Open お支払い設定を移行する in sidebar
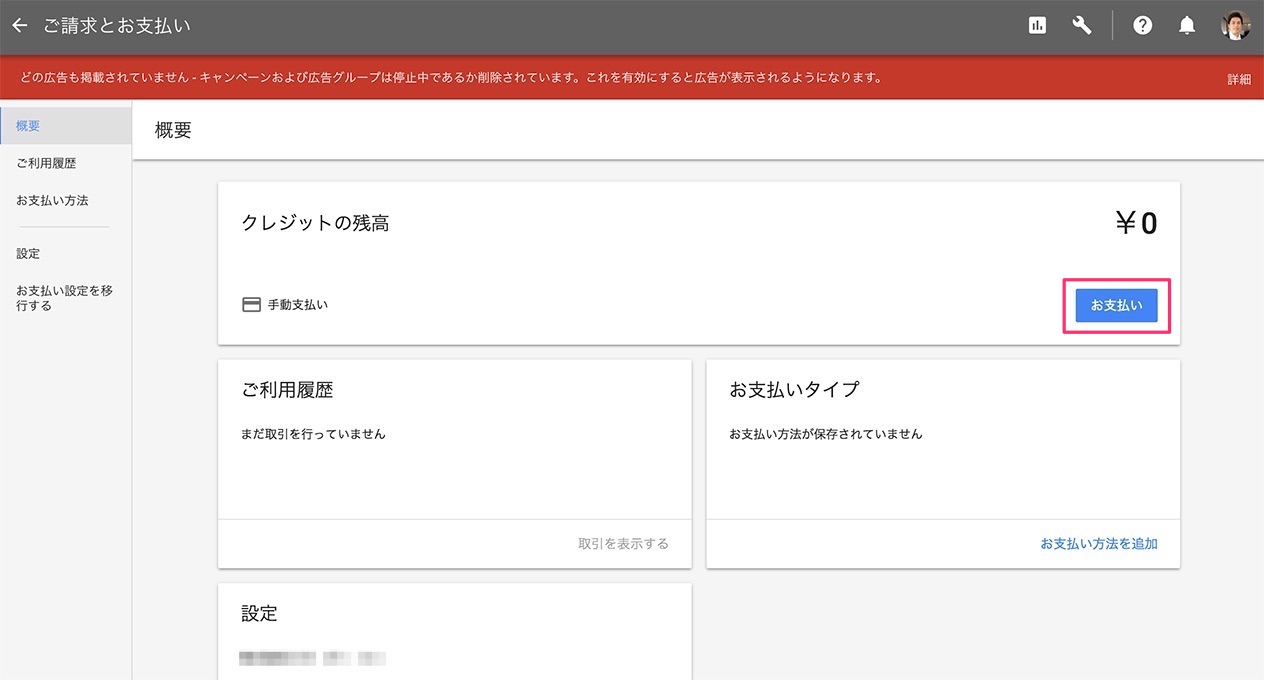 [x=66, y=298]
